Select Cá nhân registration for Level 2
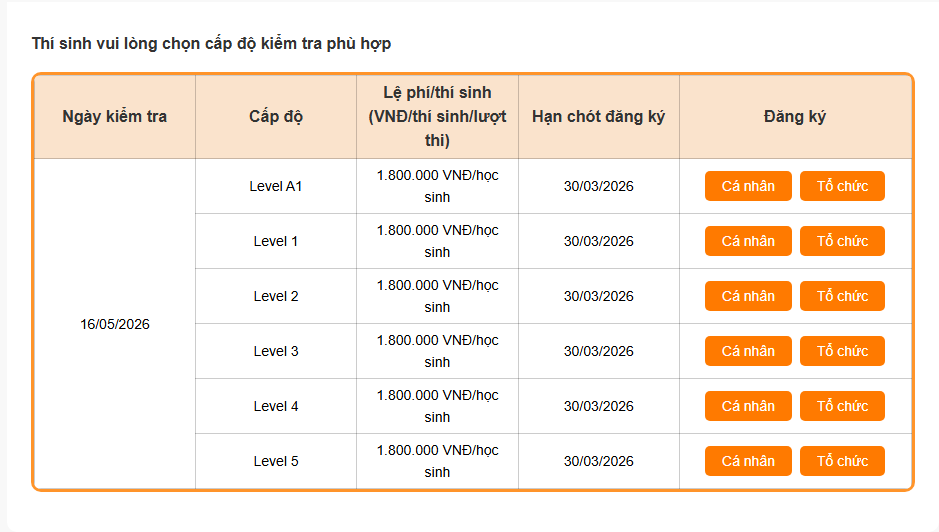 pyautogui.click(x=748, y=296)
